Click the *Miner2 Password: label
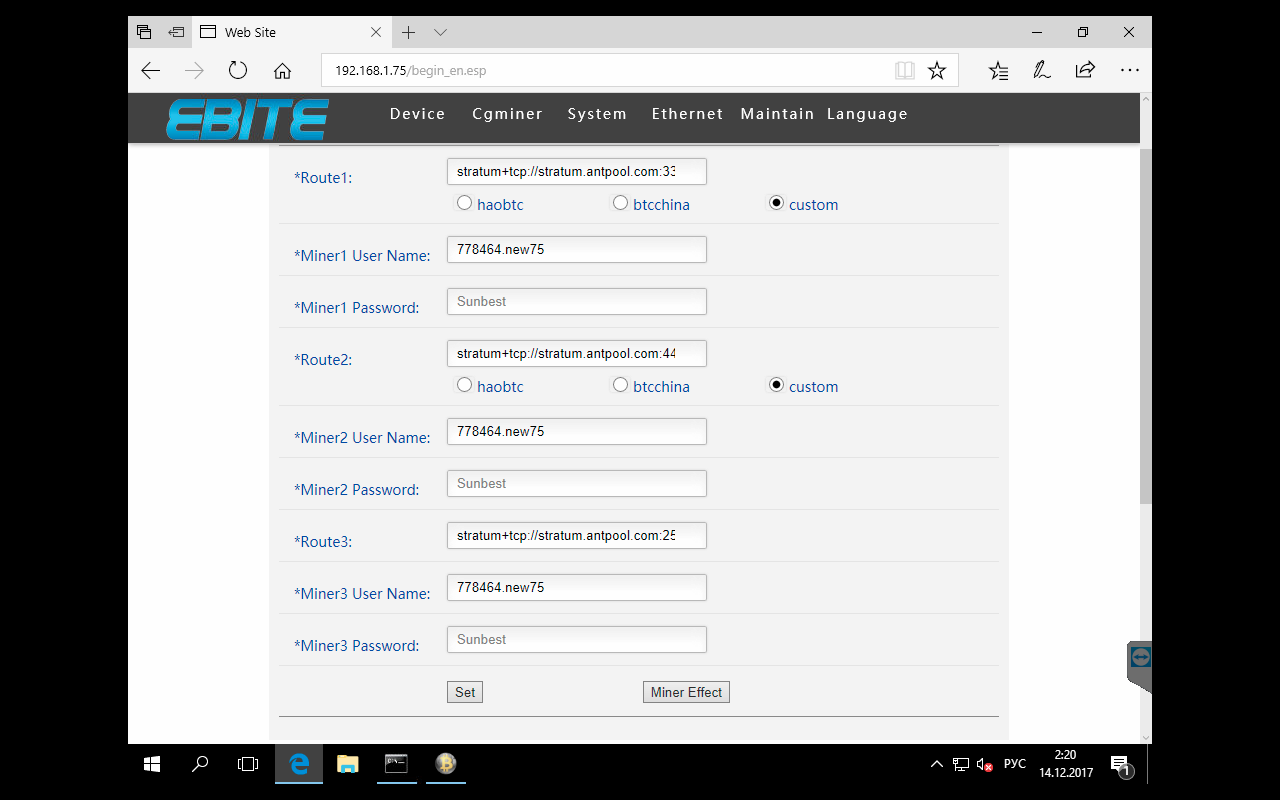The width and height of the screenshot is (1280, 800). (x=357, y=489)
